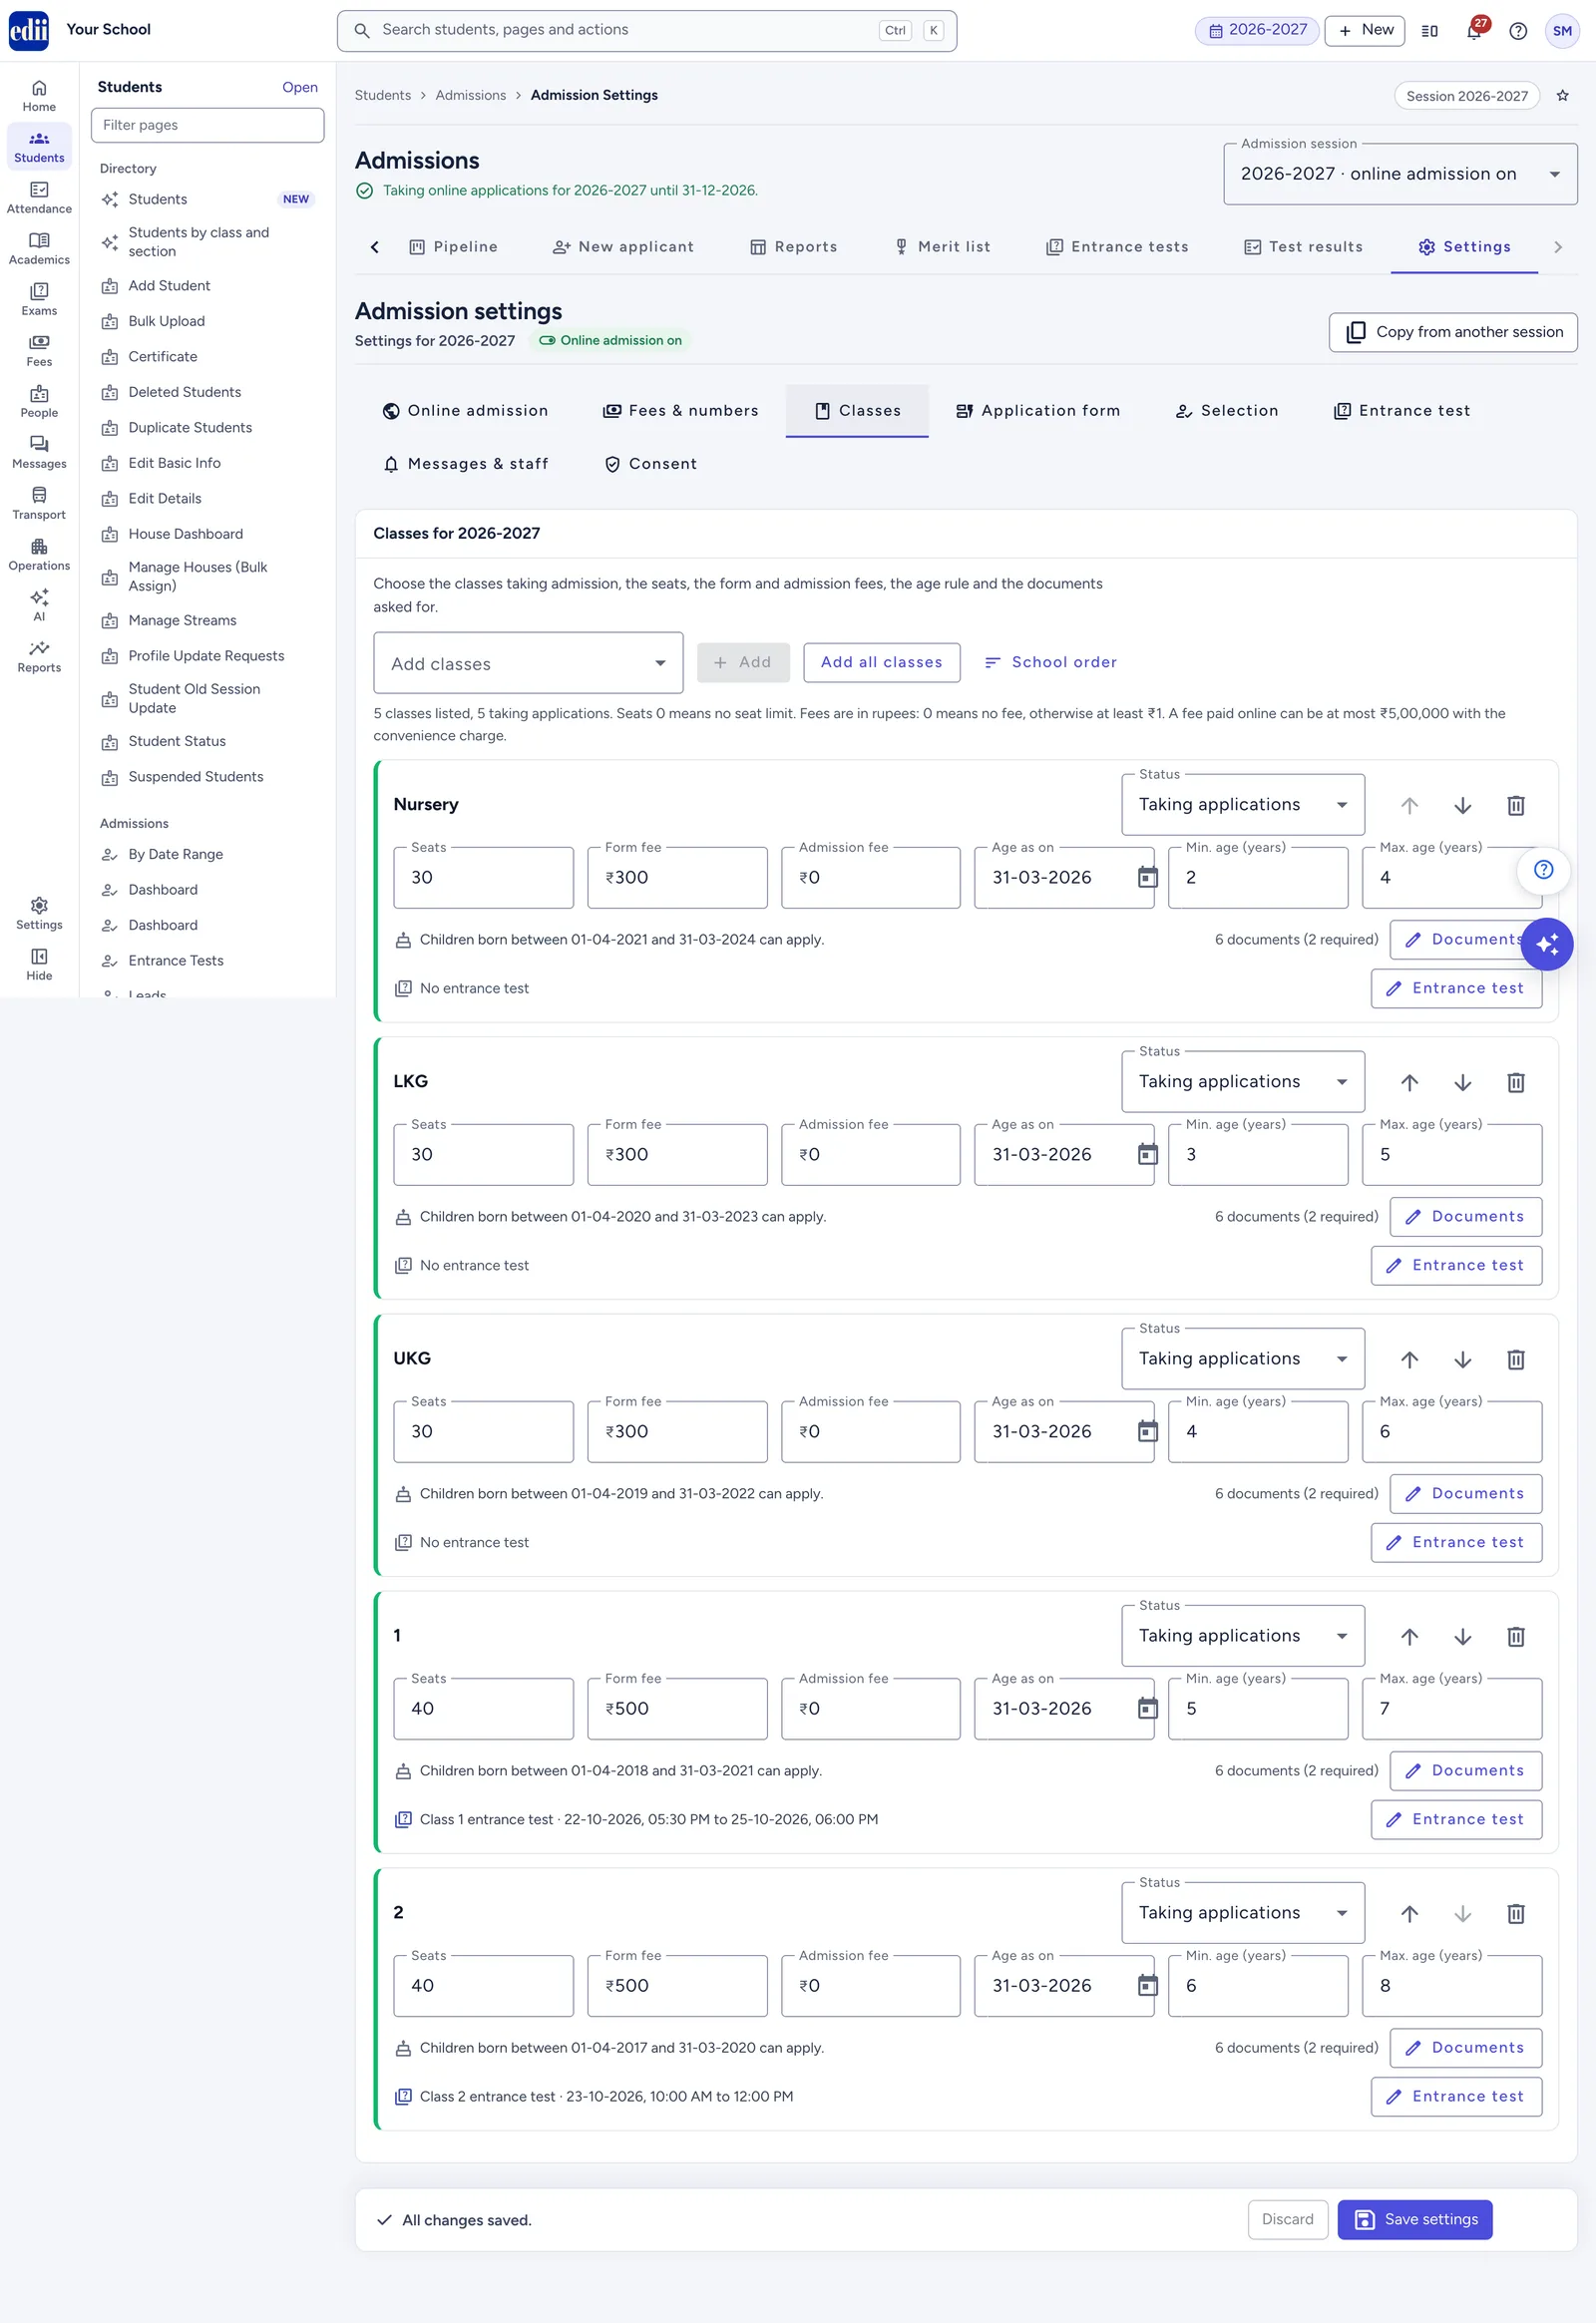Viewport: 1596px width, 2323px height.
Task: Move class 1 up in order
Action: (x=1409, y=1636)
